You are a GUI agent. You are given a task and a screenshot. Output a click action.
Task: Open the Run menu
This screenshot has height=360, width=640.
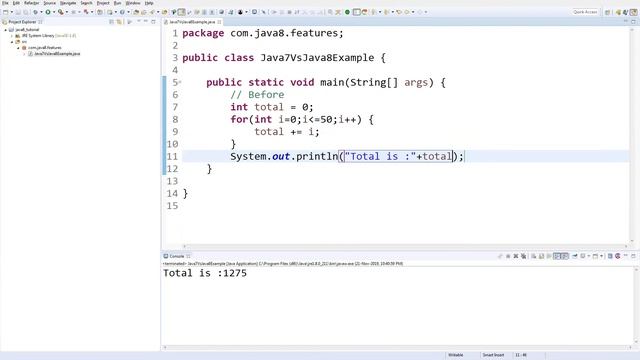pos(118,3)
